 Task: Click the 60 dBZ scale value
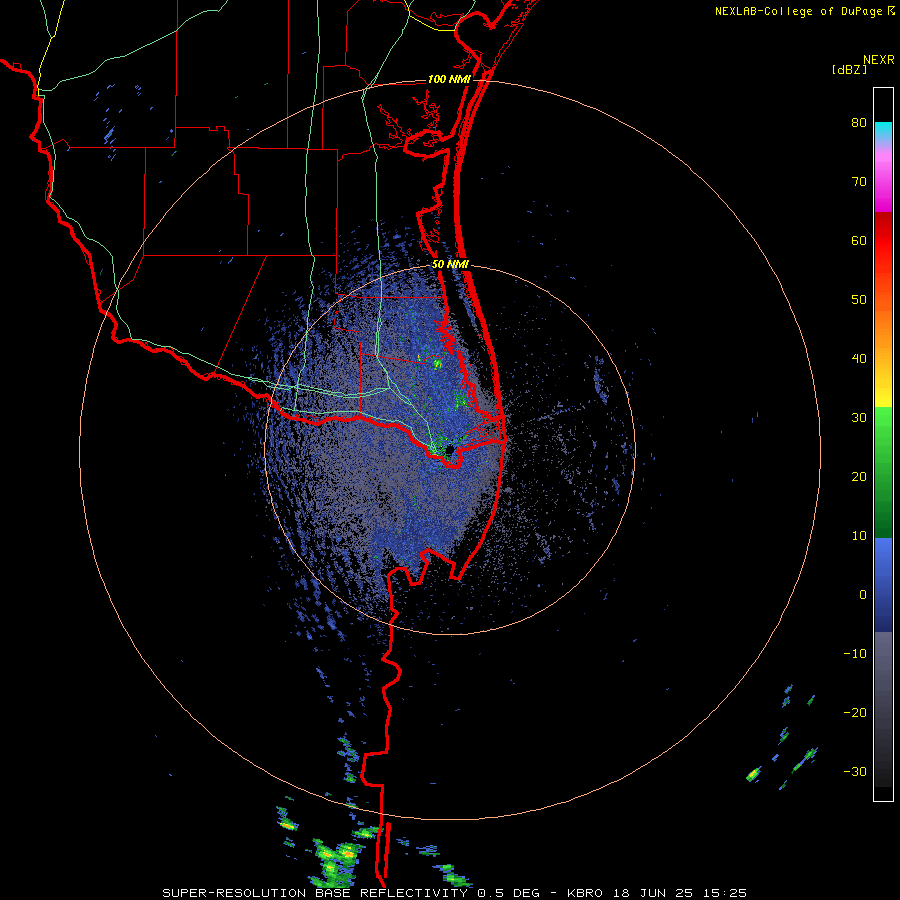tap(859, 240)
